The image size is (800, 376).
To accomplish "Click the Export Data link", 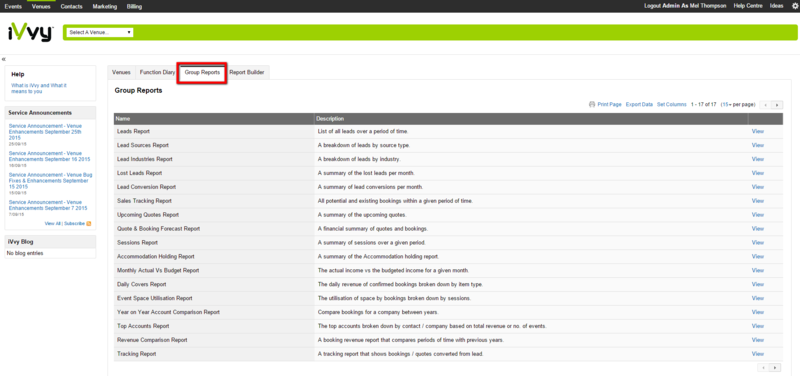I will point(639,104).
